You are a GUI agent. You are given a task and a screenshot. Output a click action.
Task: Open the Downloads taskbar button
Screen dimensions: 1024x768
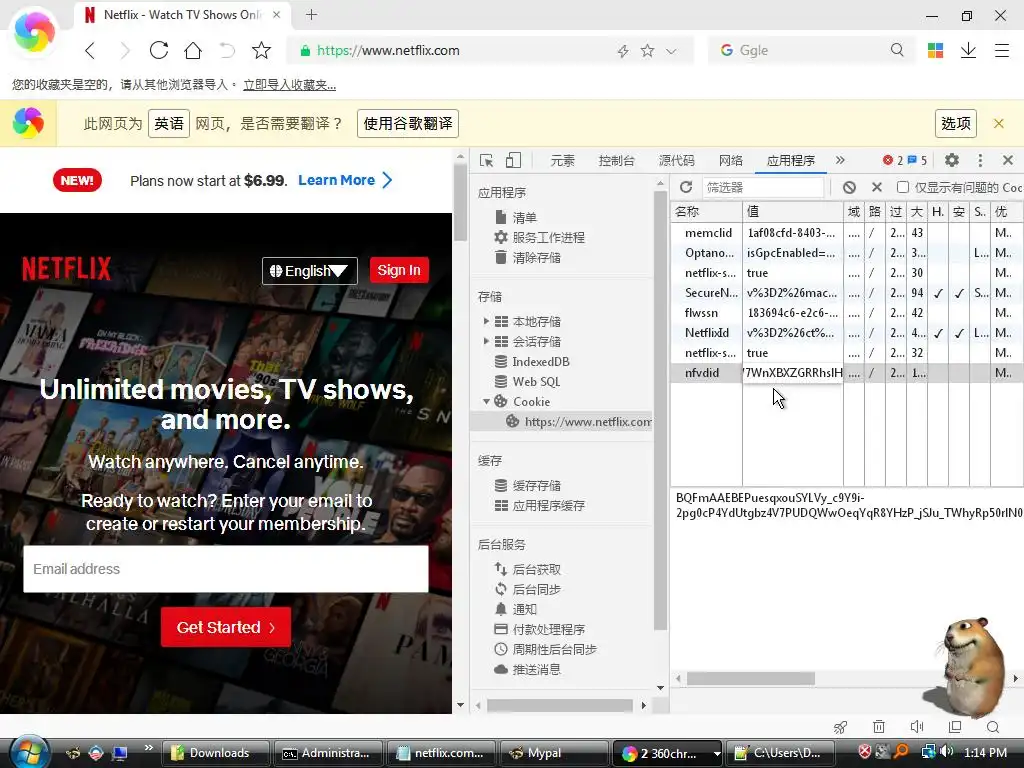tap(216, 753)
